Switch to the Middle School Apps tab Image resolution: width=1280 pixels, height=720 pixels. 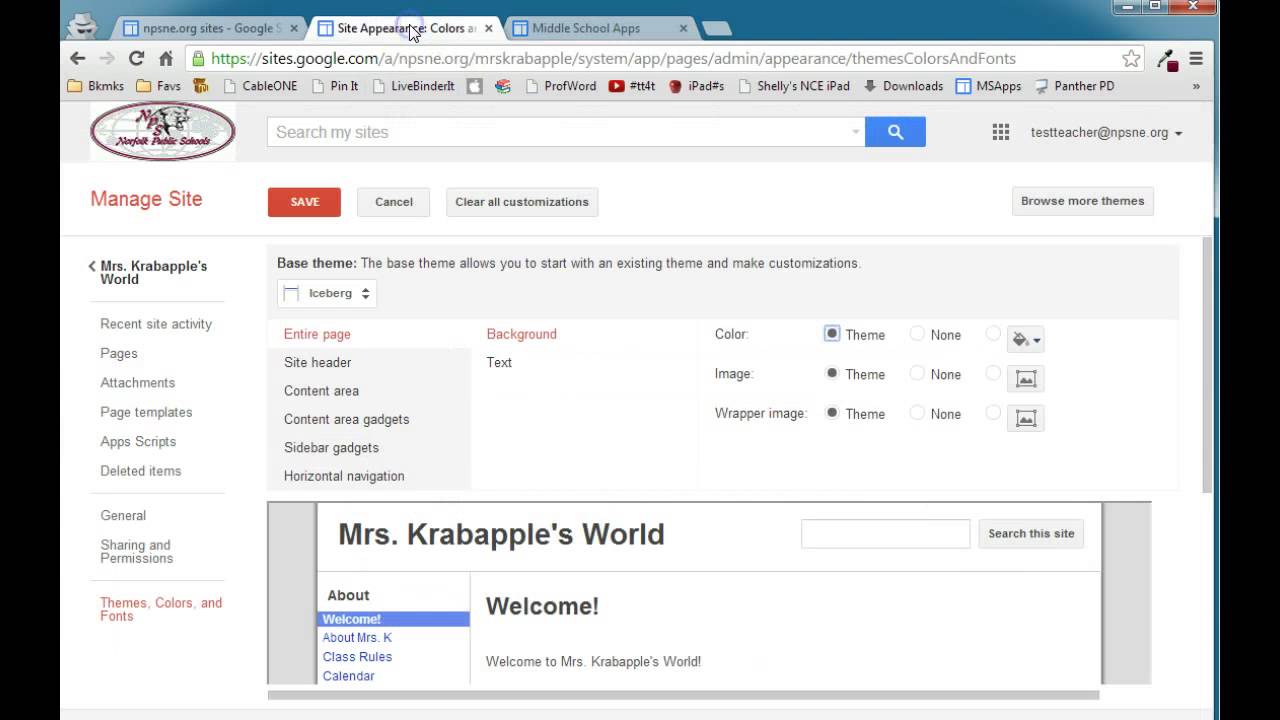[x=598, y=28]
